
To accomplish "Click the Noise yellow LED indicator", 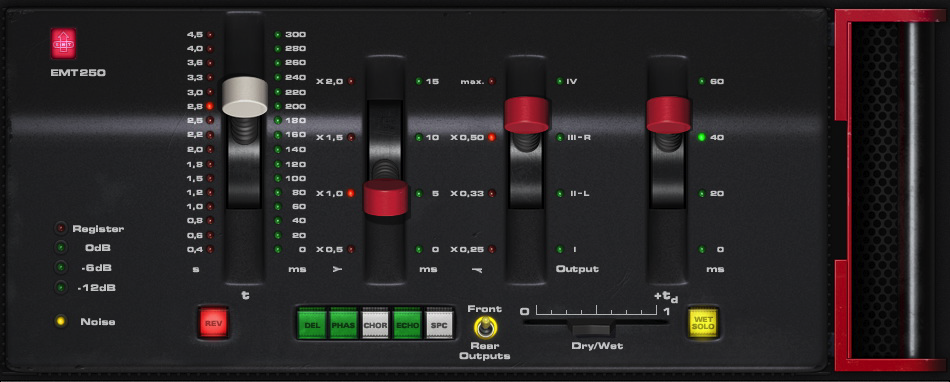I will pyautogui.click(x=61, y=321).
